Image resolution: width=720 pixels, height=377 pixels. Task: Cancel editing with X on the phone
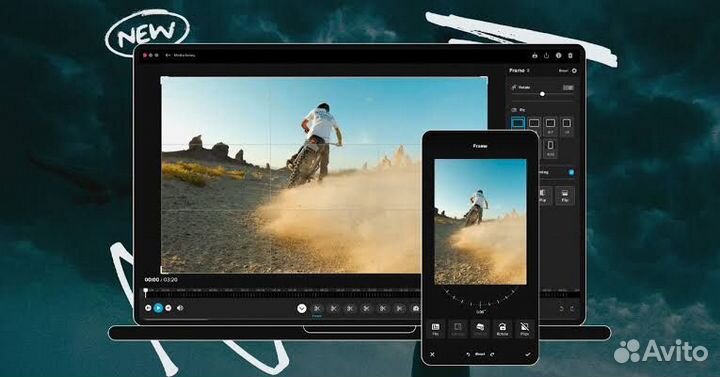433,354
